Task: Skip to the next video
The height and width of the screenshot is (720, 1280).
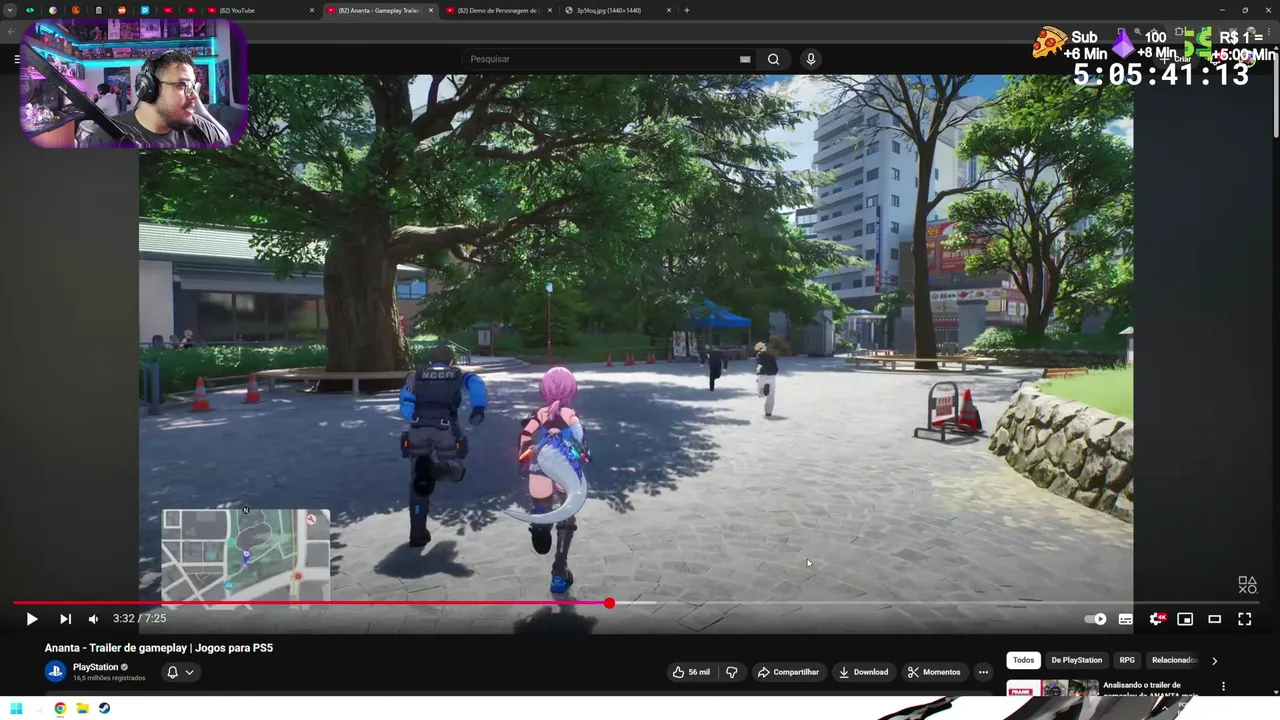Action: pos(65,619)
